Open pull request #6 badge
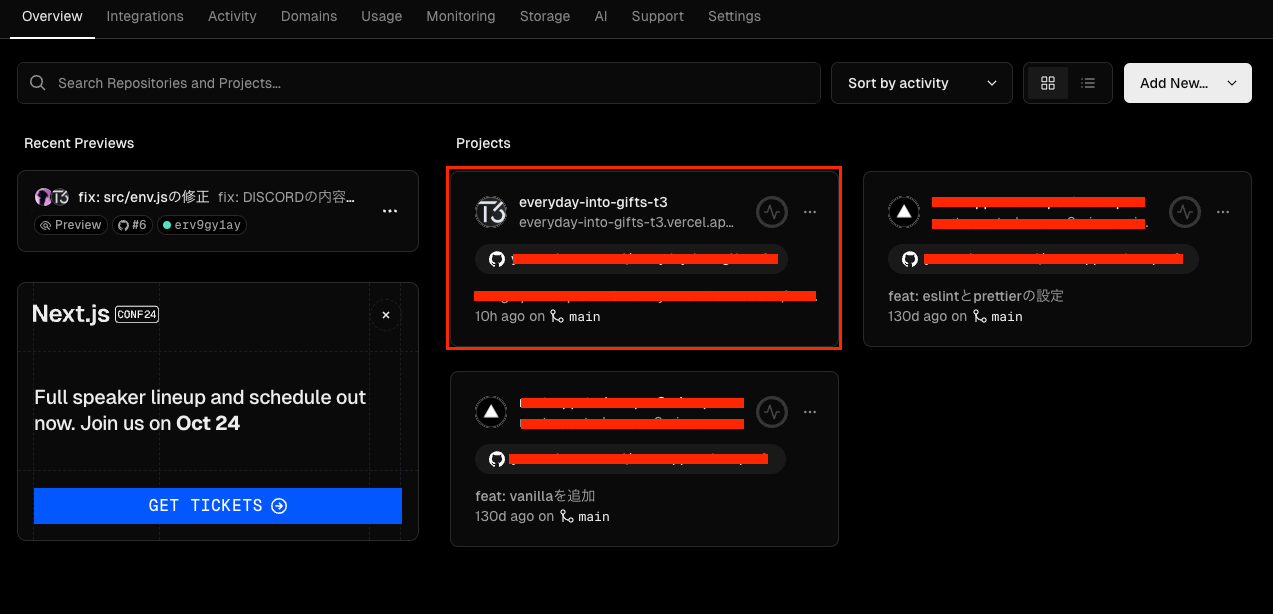This screenshot has width=1273, height=614. coord(132,225)
